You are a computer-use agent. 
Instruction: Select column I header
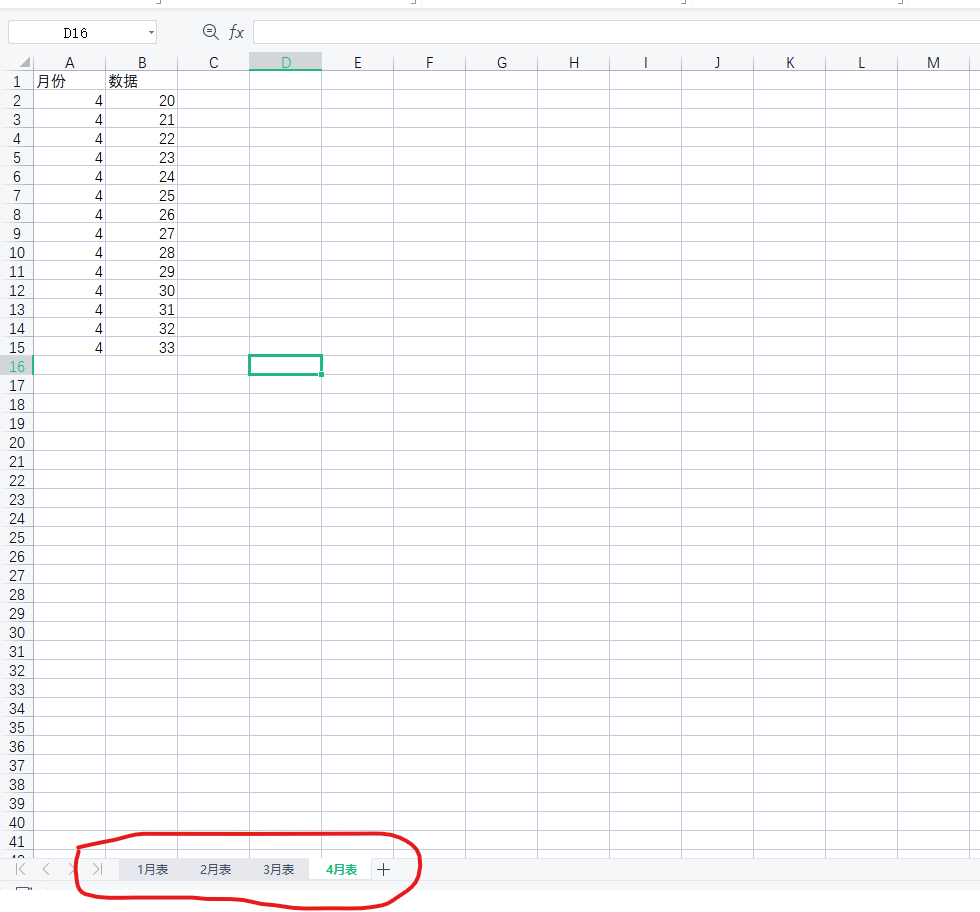(646, 63)
